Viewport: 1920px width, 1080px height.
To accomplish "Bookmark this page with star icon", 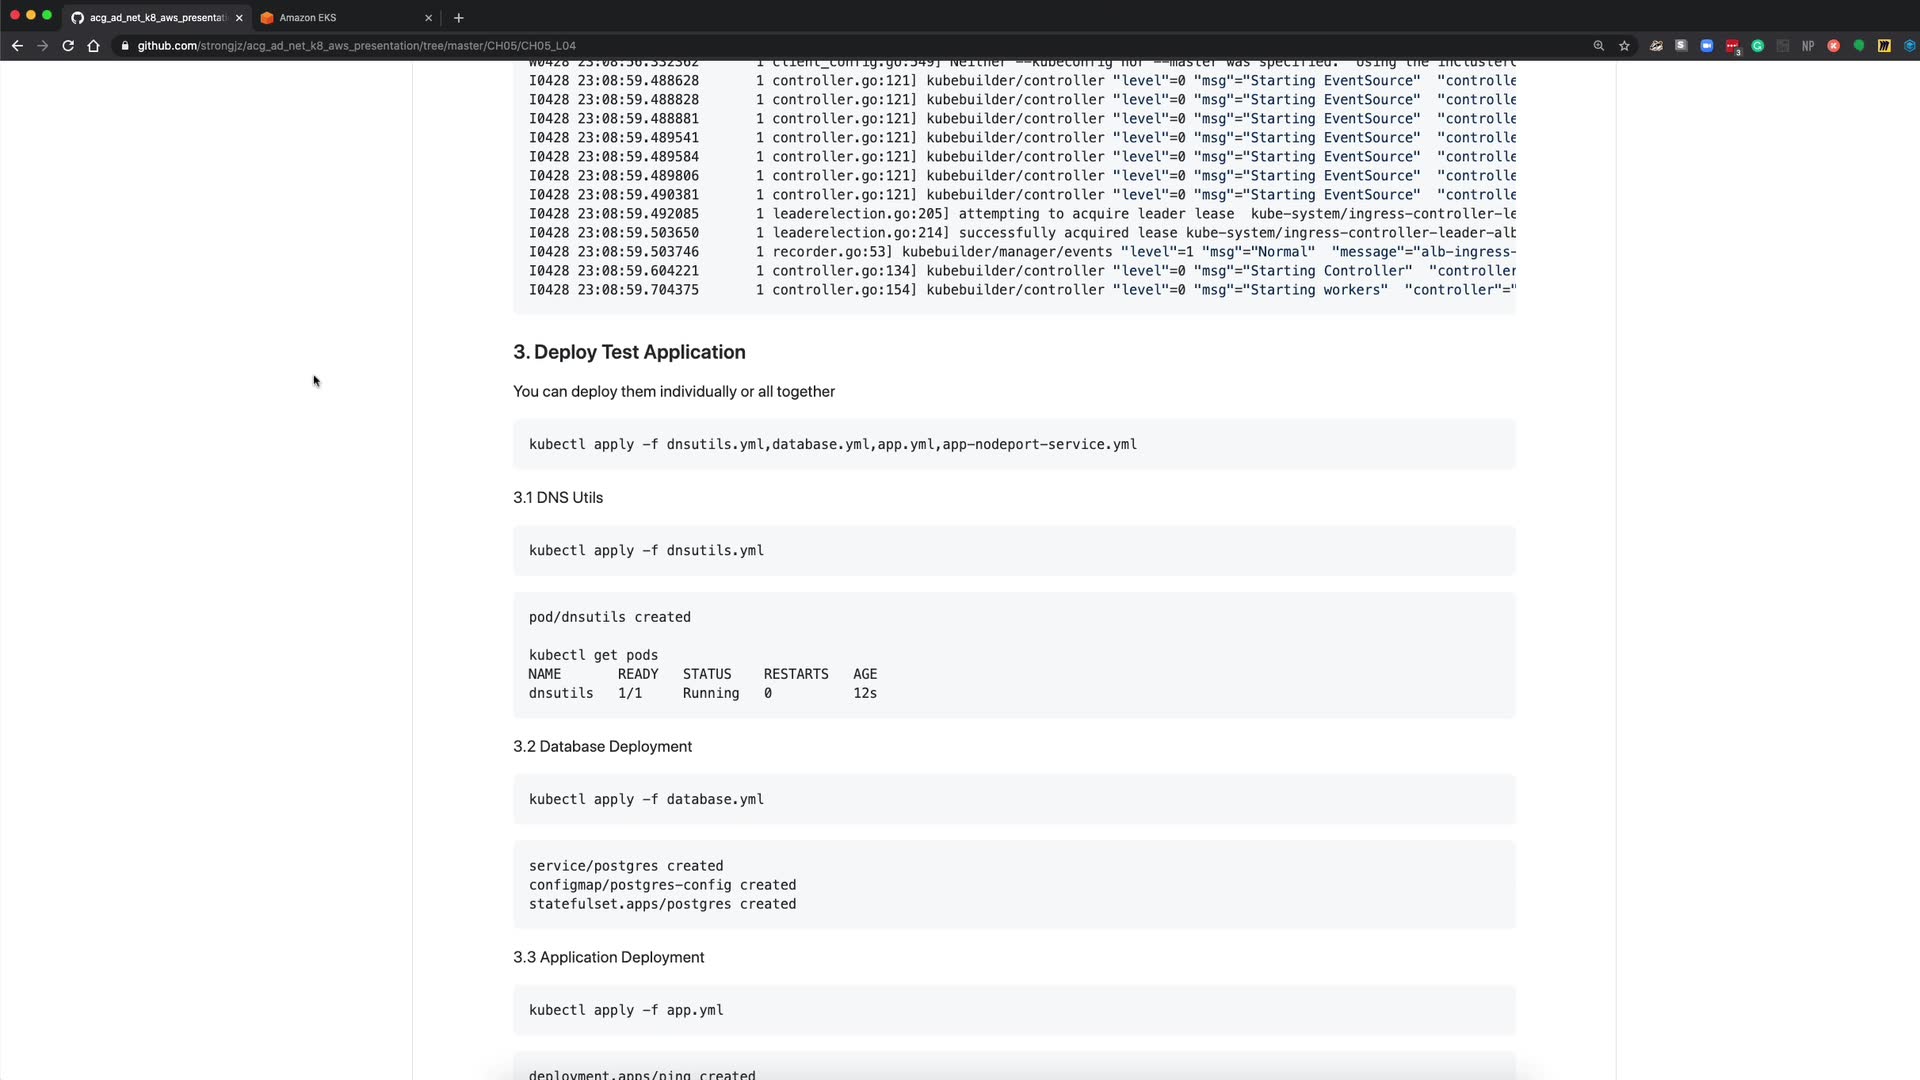I will click(1624, 46).
